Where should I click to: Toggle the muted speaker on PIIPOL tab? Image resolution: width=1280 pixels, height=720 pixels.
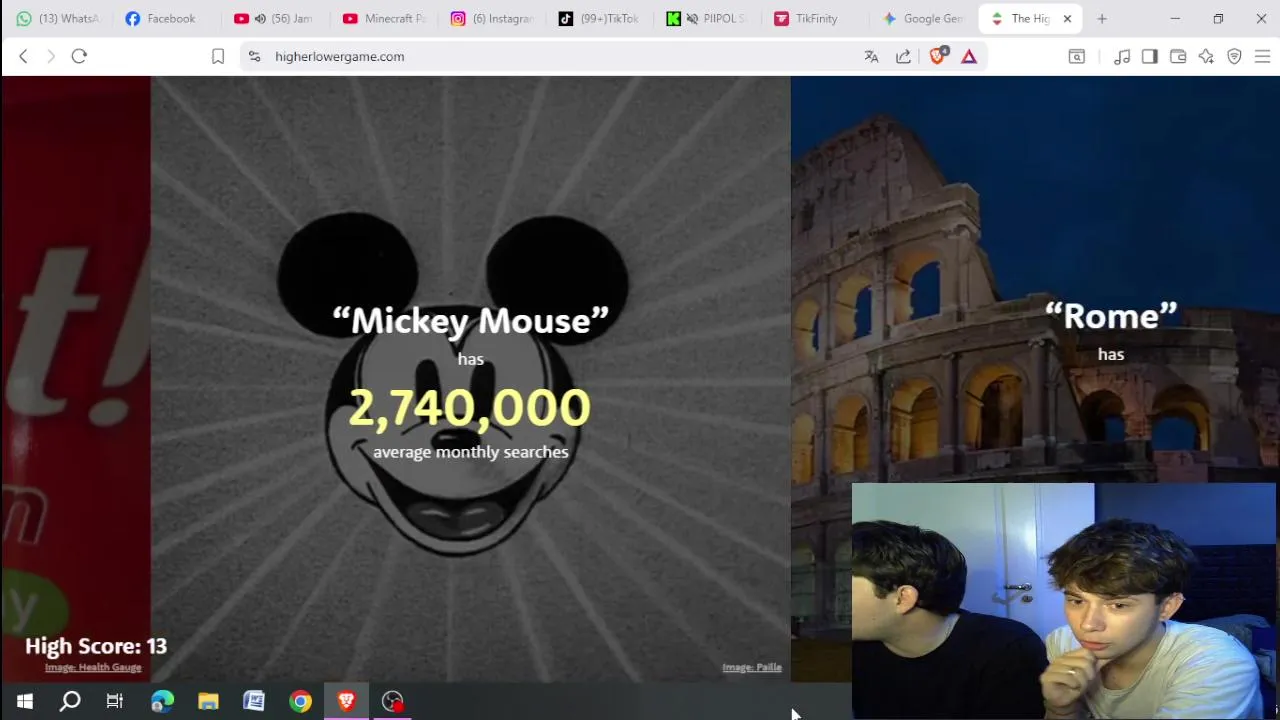pyautogui.click(x=692, y=19)
